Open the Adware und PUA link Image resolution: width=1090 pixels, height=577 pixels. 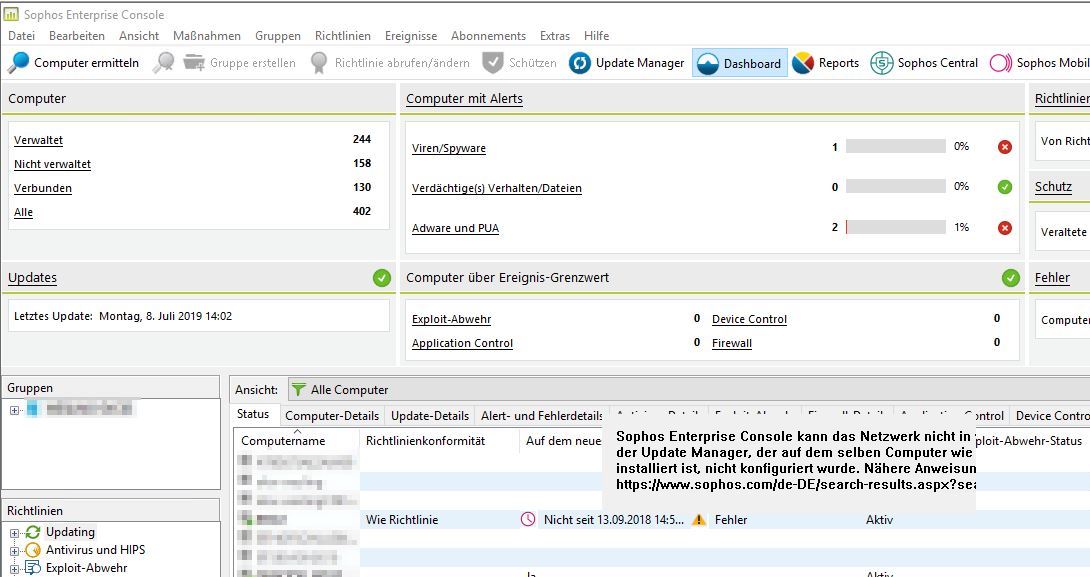tap(455, 228)
